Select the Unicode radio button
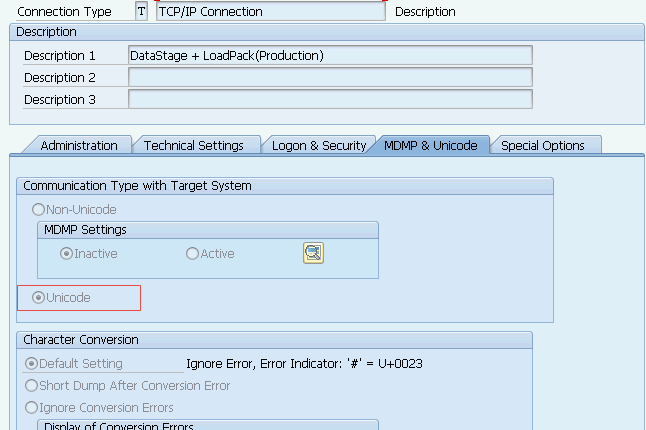The width and height of the screenshot is (646, 430). point(38,297)
